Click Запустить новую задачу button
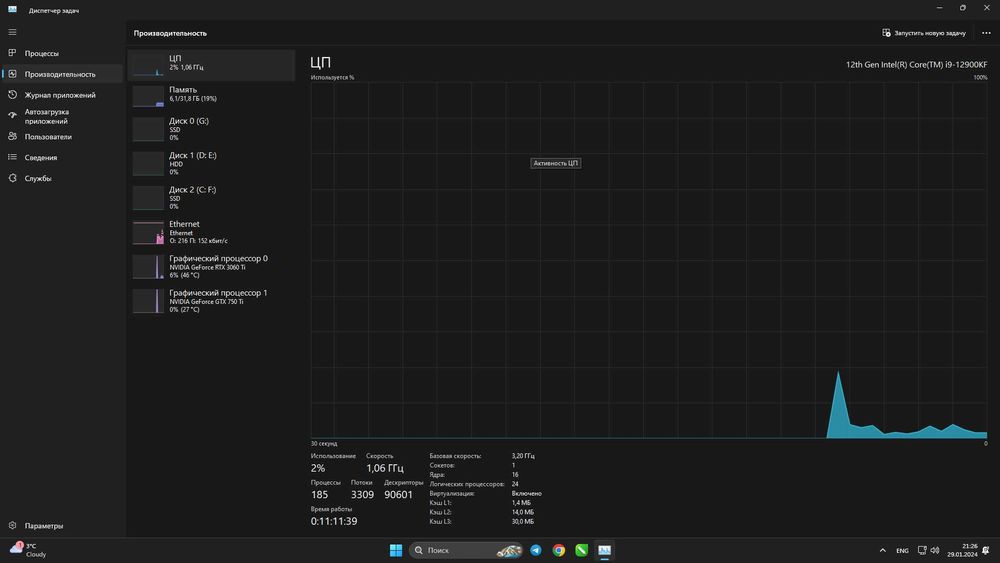The width and height of the screenshot is (1000, 563). click(x=923, y=33)
